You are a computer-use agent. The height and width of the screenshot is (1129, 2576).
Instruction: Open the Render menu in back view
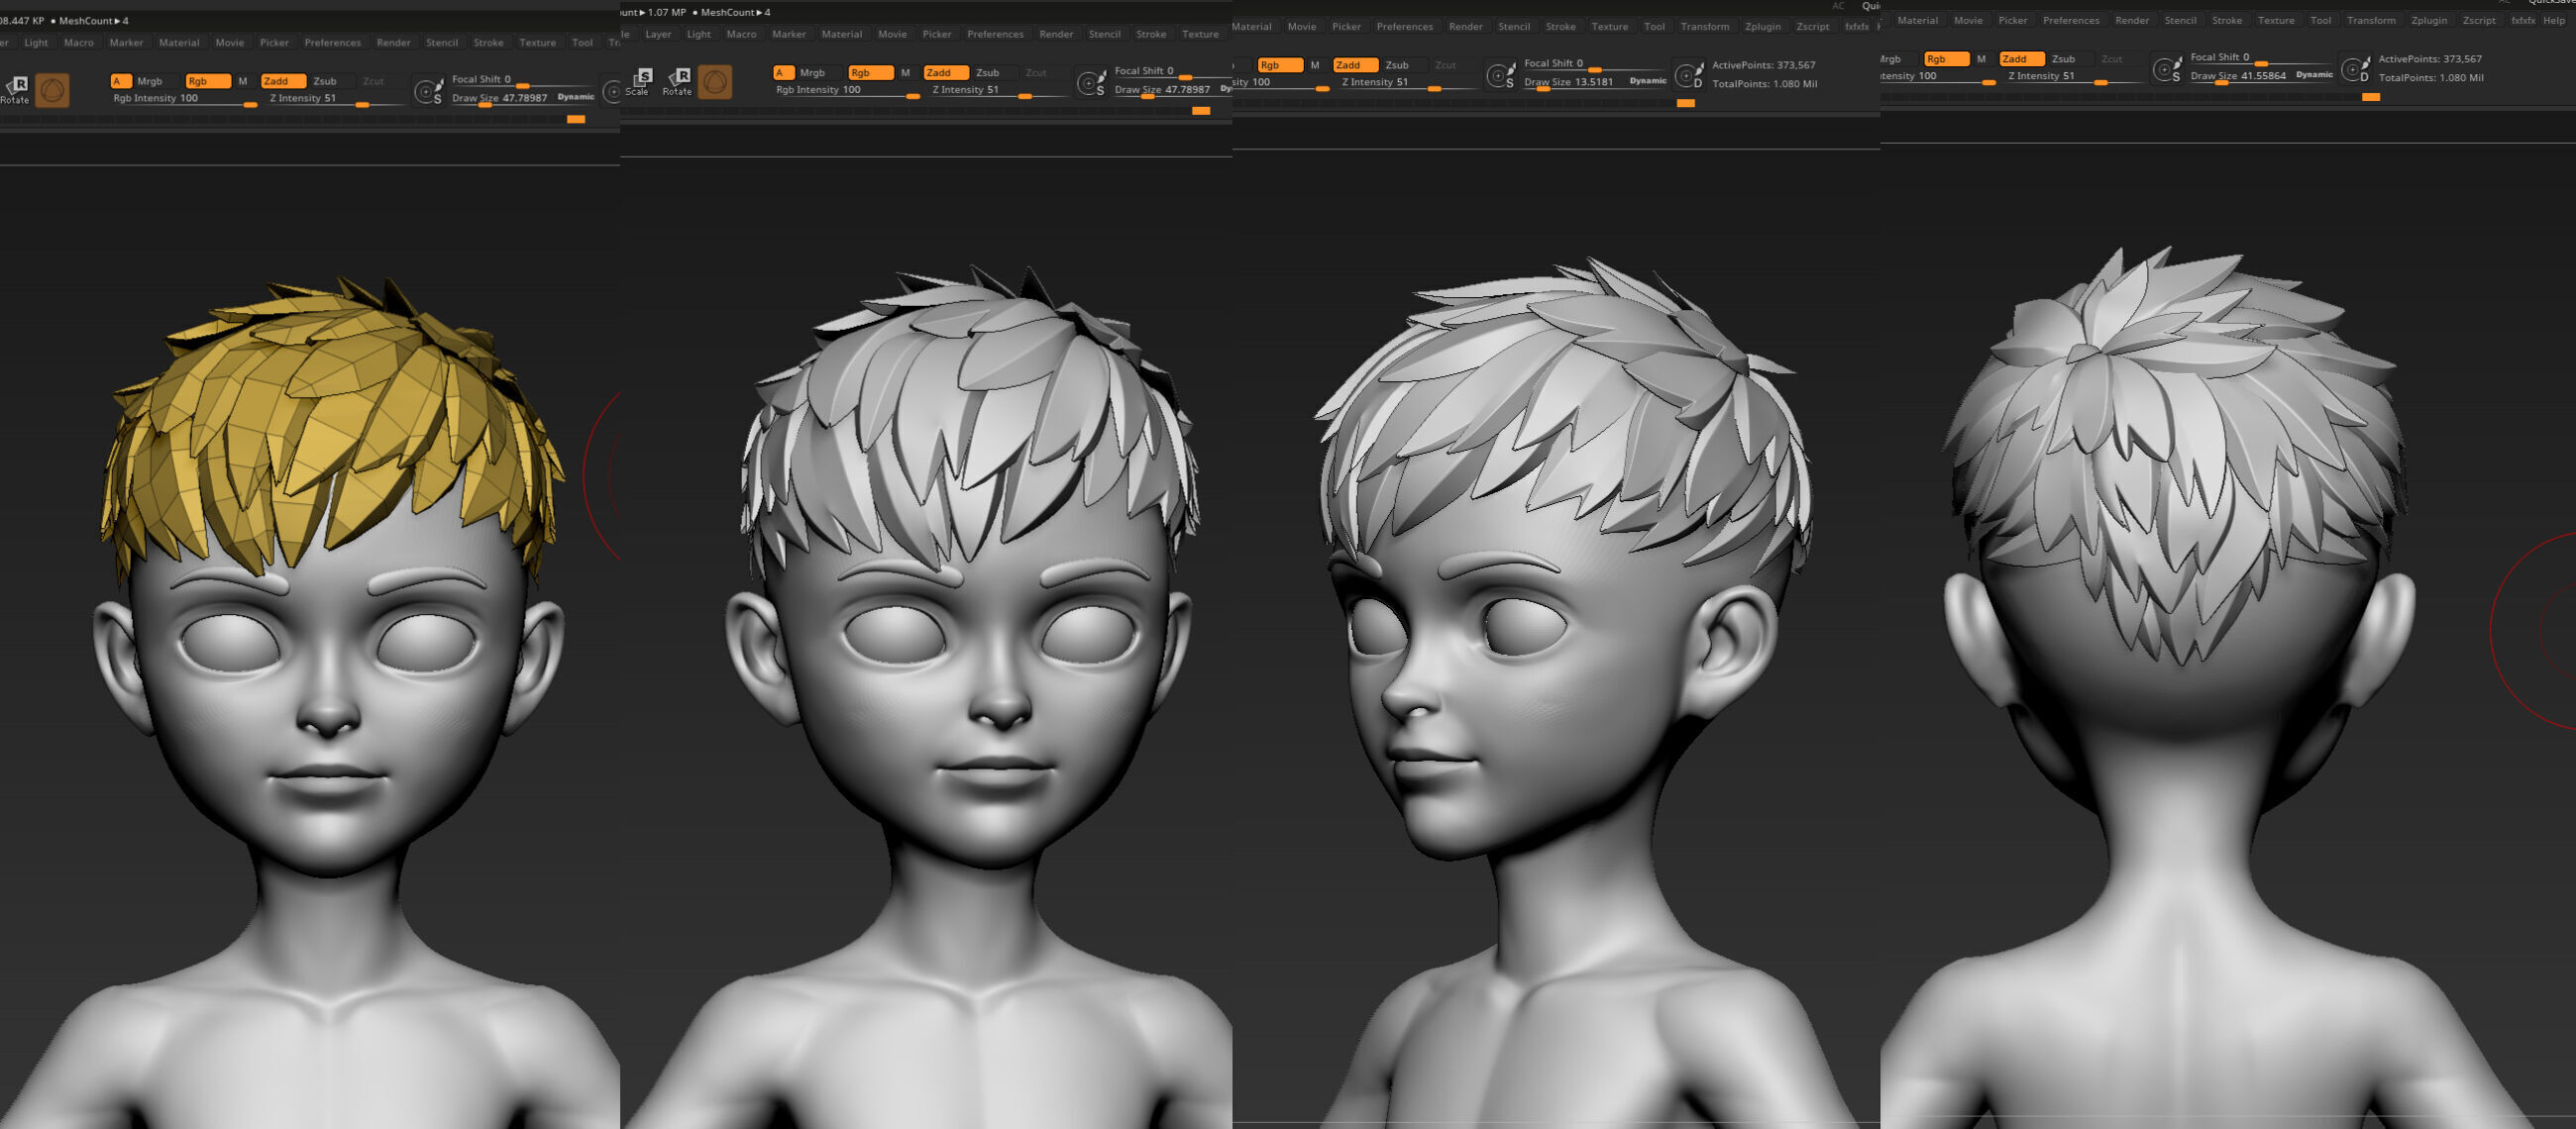(2132, 21)
